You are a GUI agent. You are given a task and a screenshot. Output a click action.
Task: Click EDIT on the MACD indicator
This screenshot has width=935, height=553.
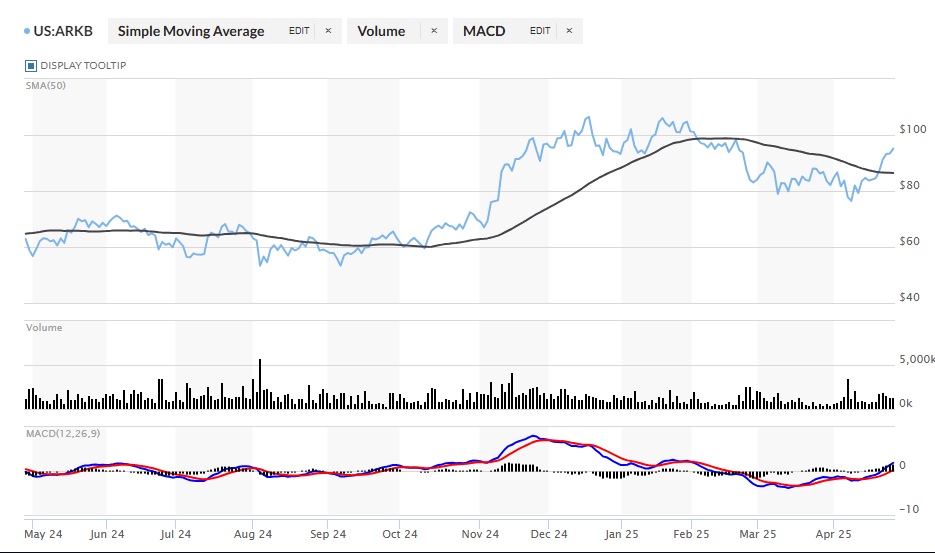click(x=540, y=31)
